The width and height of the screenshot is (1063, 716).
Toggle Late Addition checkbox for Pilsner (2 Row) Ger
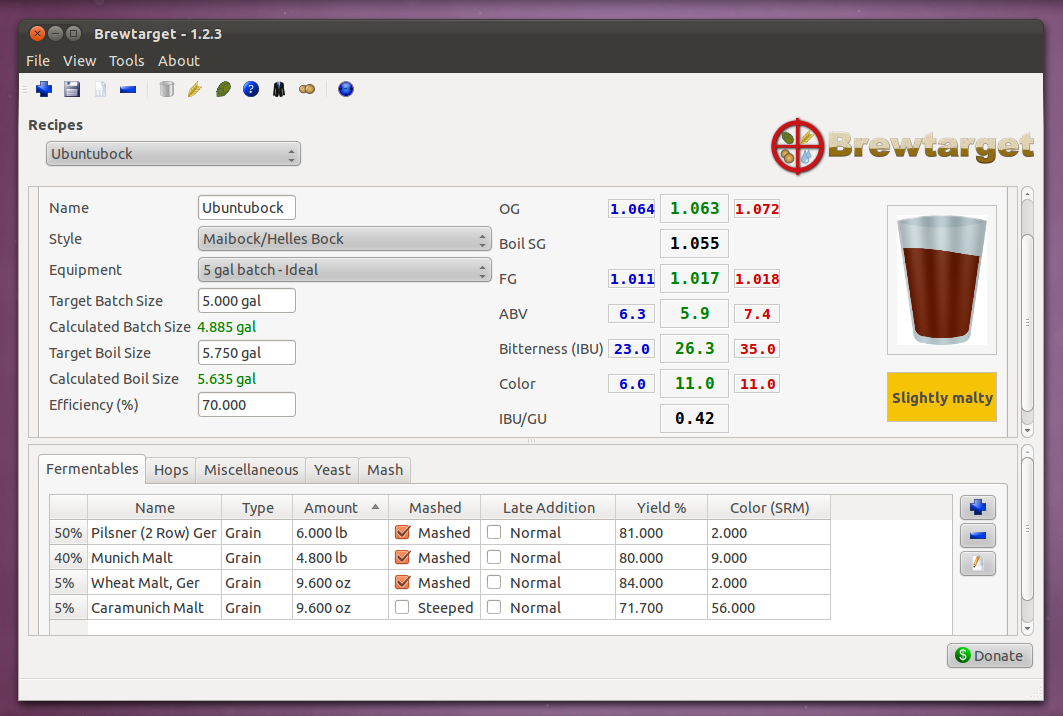click(x=494, y=532)
